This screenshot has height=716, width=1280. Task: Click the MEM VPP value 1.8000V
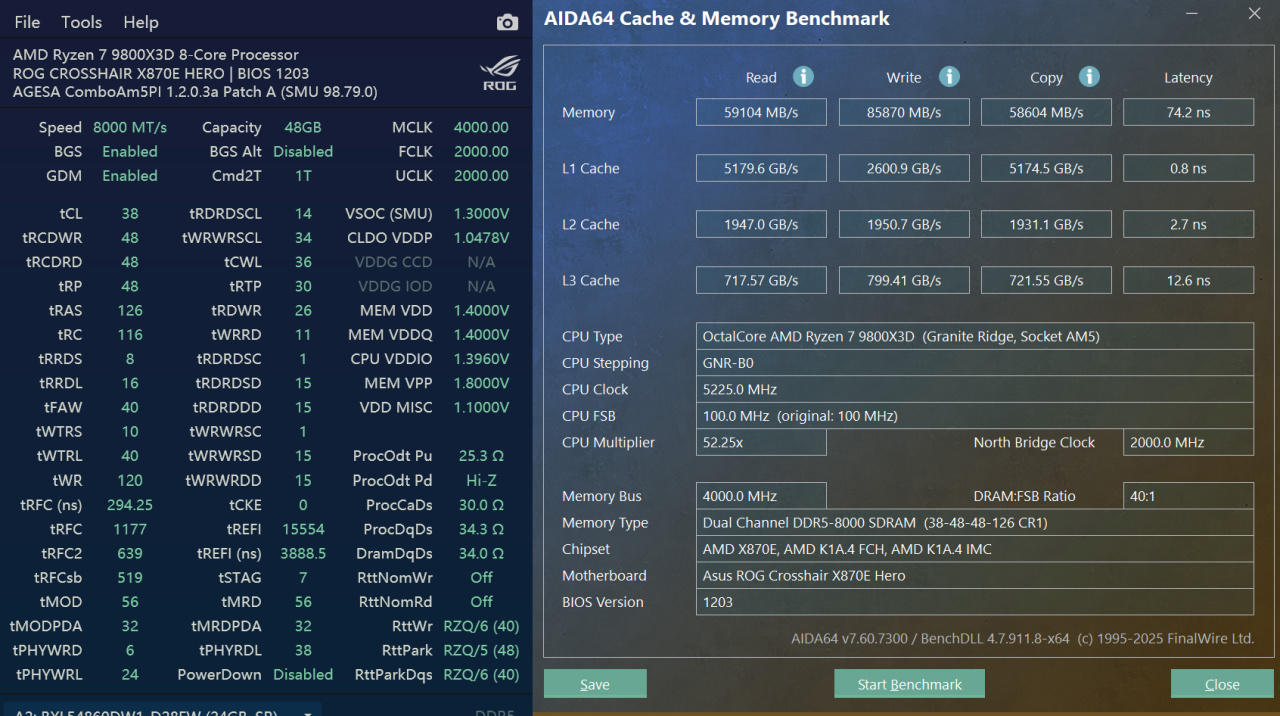click(x=481, y=383)
